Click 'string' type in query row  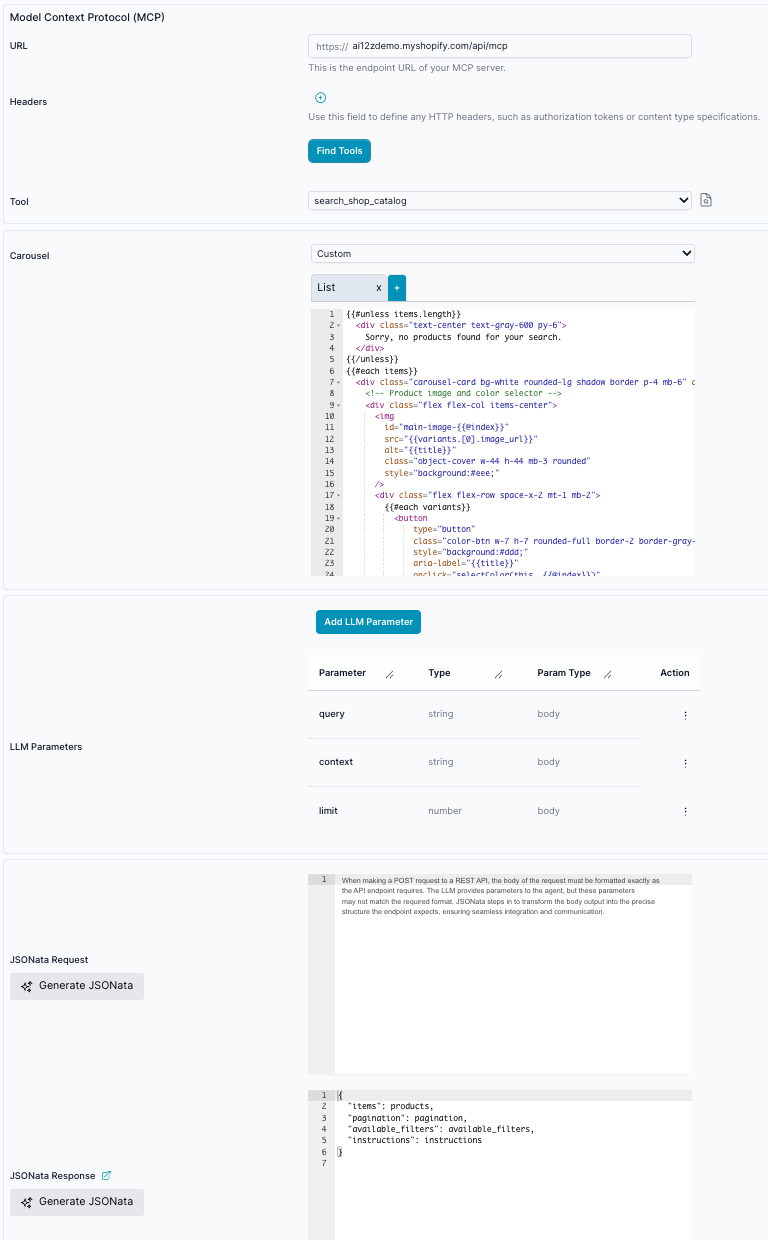point(441,714)
